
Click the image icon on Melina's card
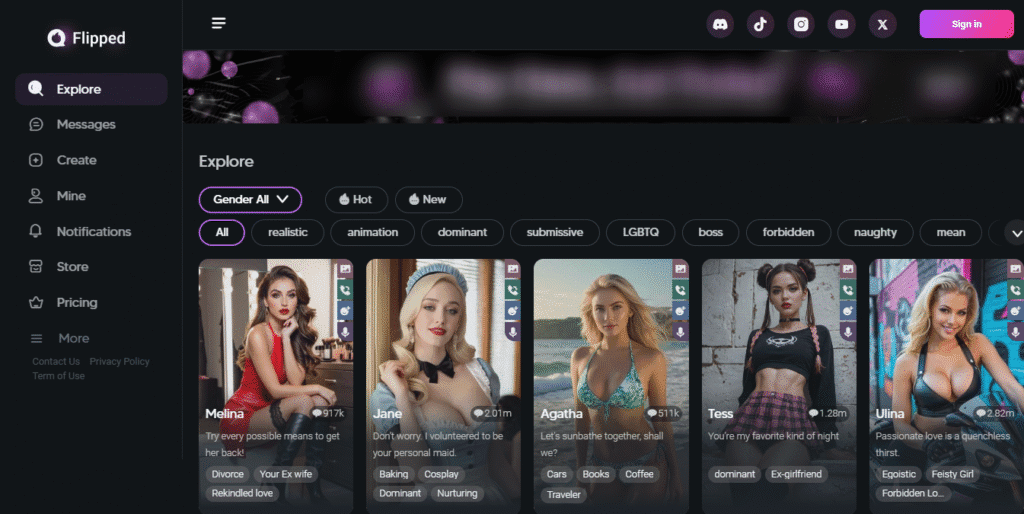(345, 268)
